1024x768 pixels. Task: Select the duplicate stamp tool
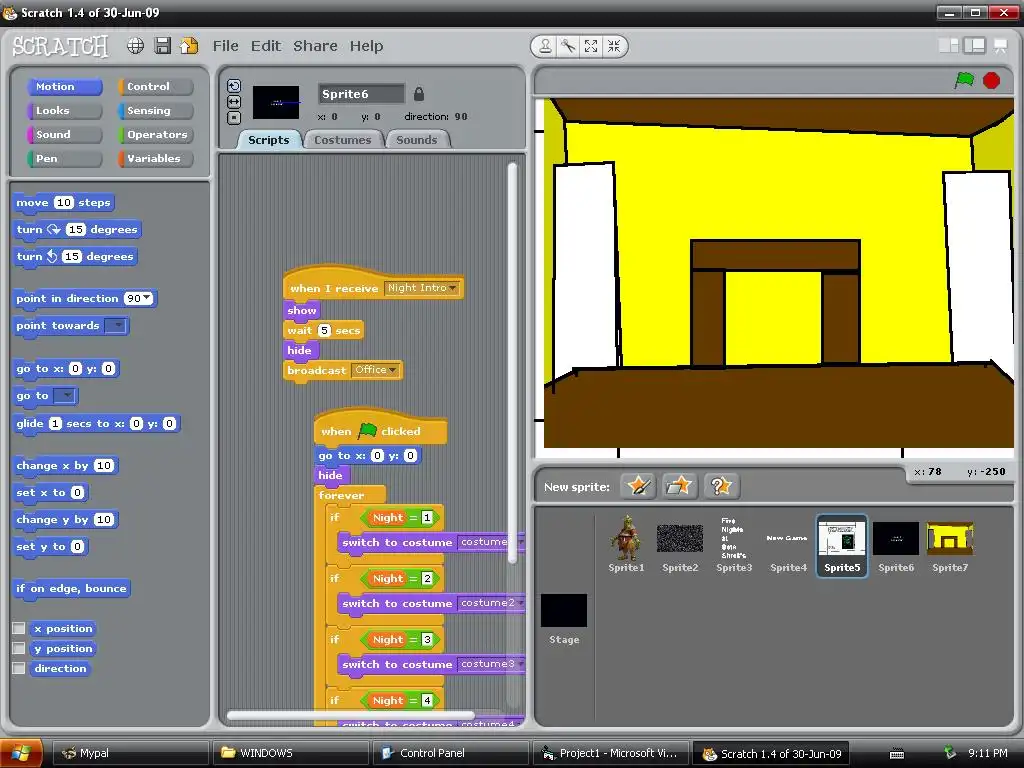(x=544, y=46)
